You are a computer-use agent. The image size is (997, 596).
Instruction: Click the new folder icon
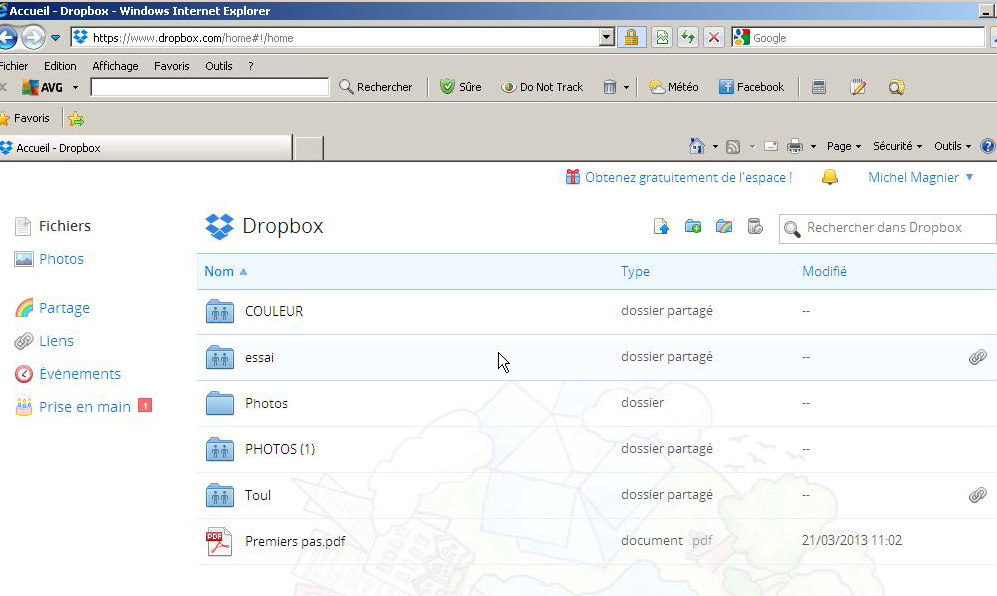coord(692,226)
